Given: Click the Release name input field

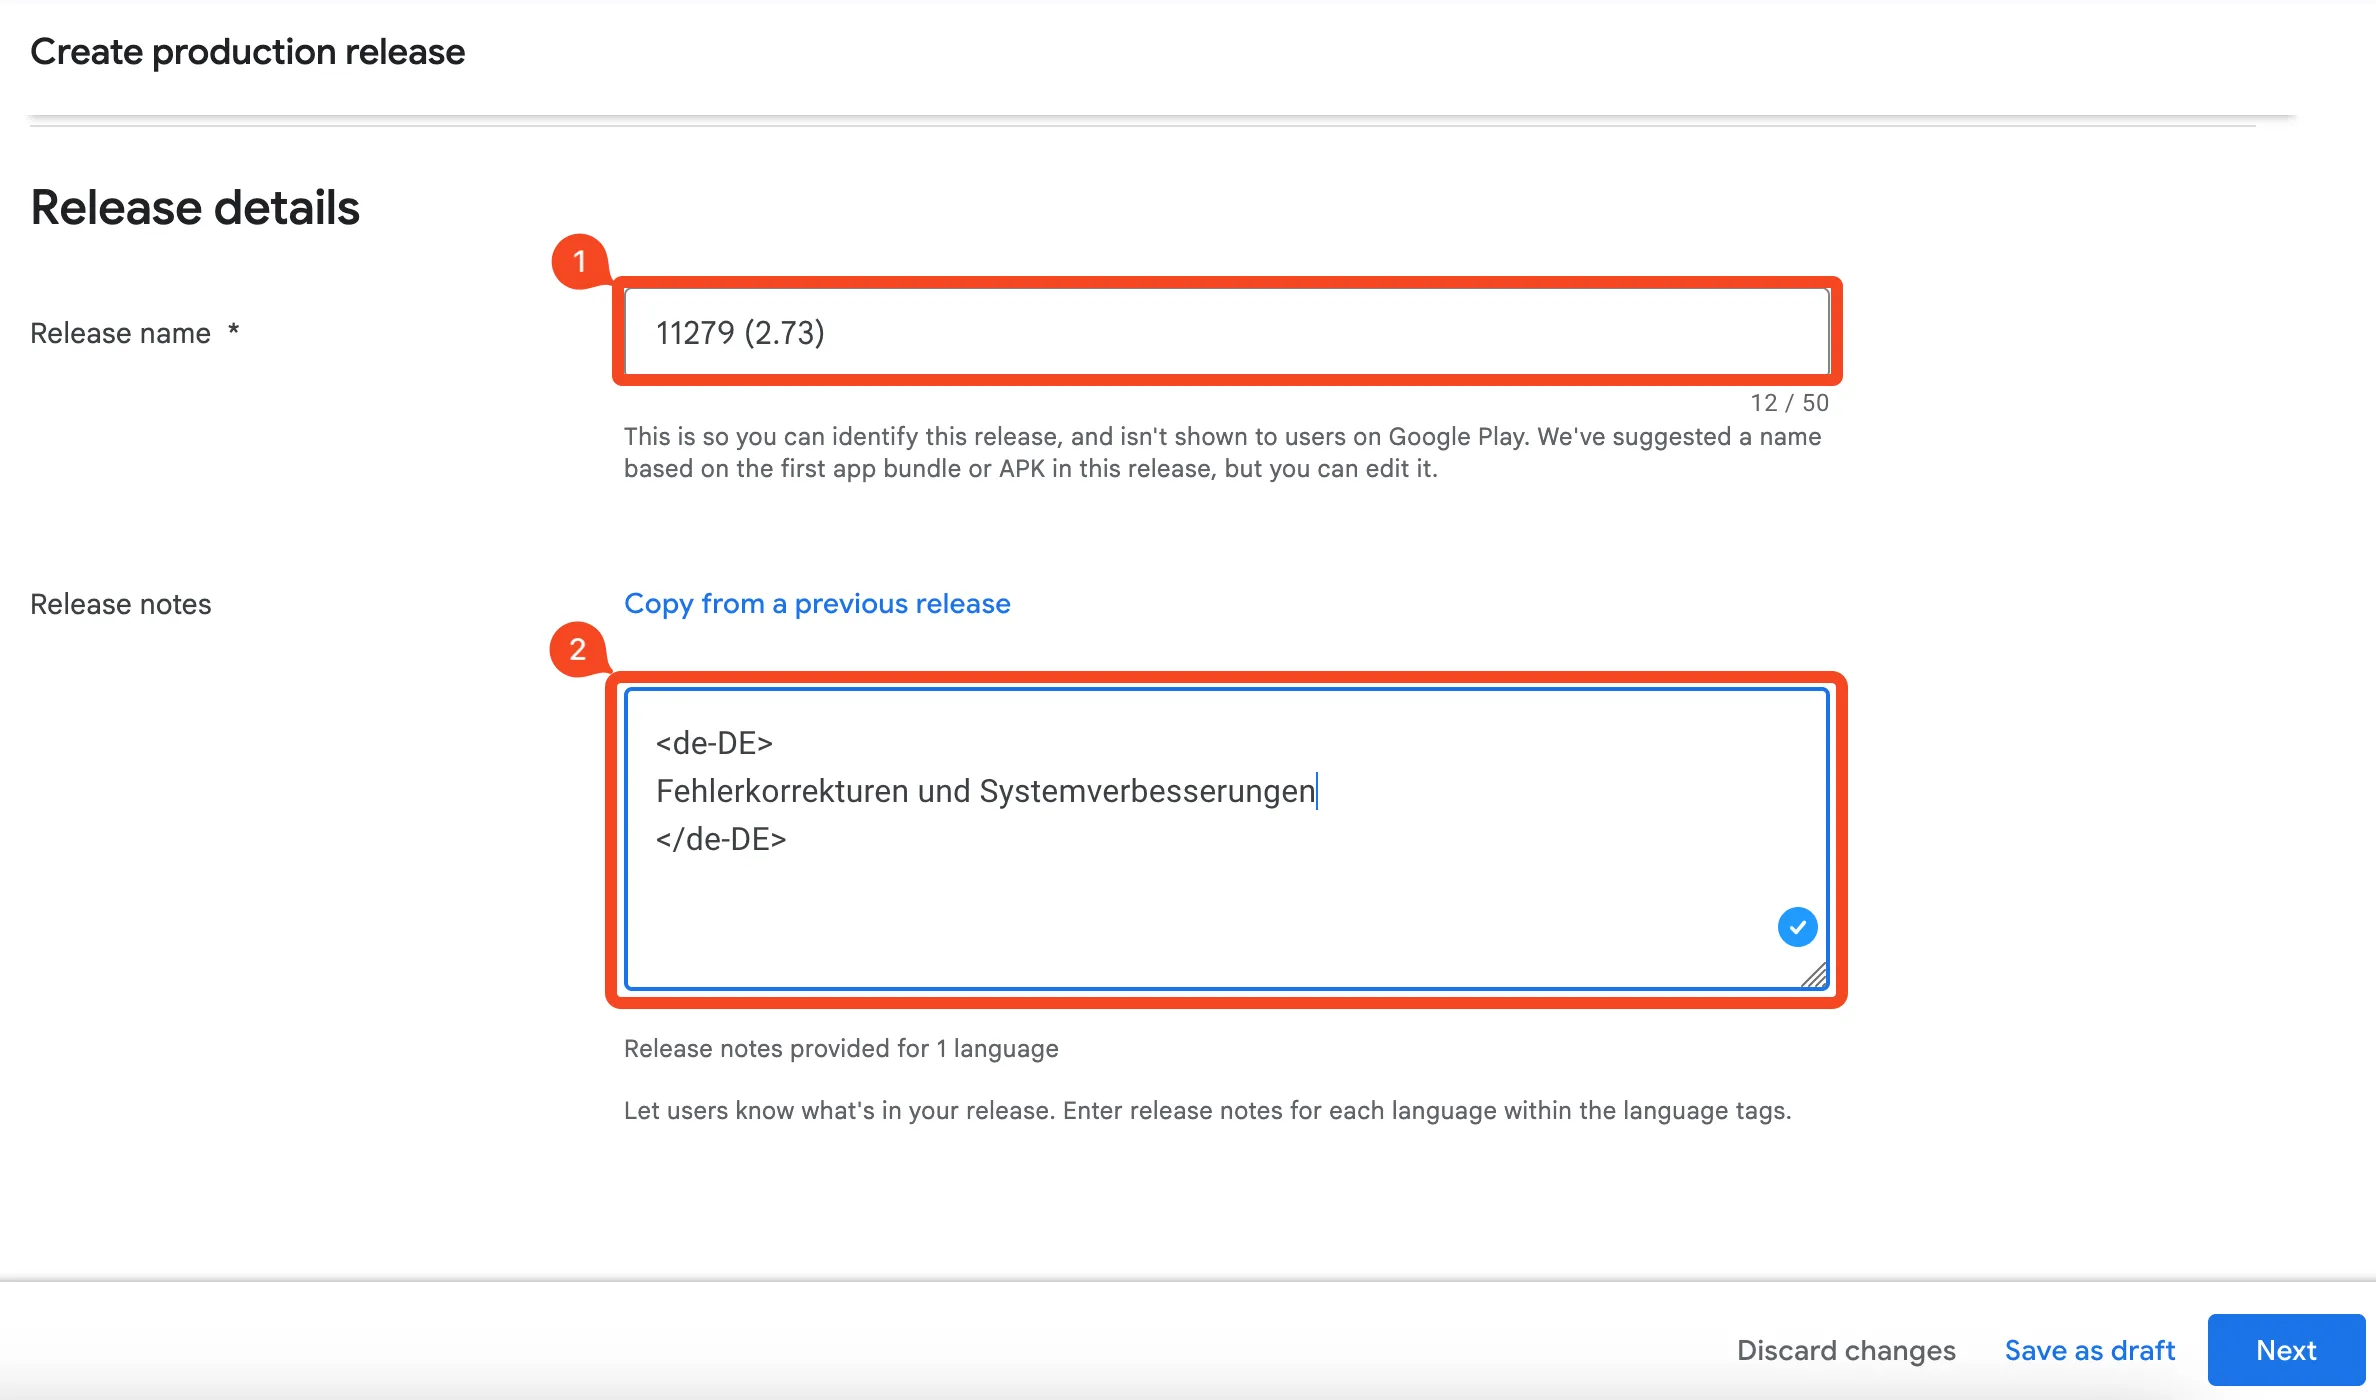Looking at the screenshot, I should point(1227,332).
